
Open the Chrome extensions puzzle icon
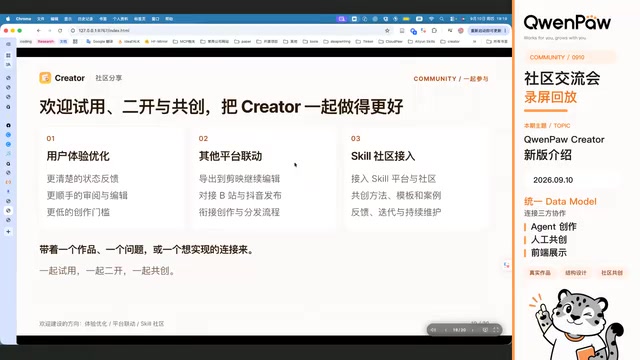pyautogui.click(x=434, y=31)
